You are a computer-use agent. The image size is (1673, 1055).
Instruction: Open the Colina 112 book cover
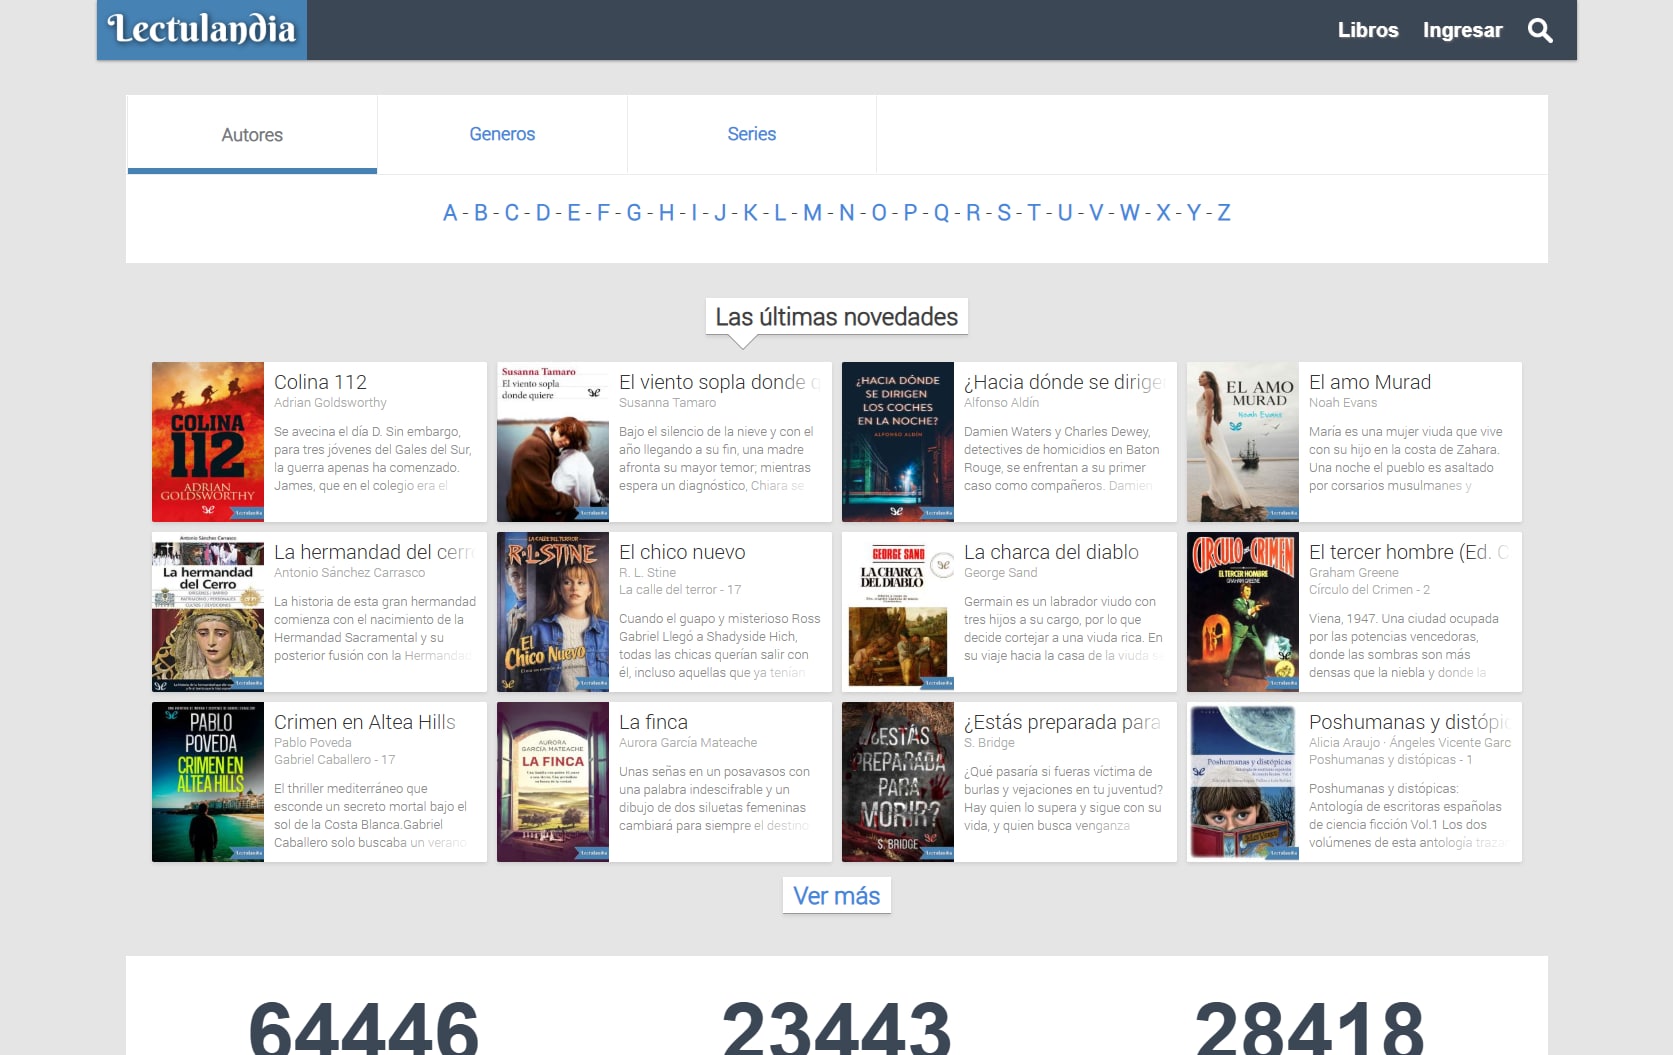208,442
